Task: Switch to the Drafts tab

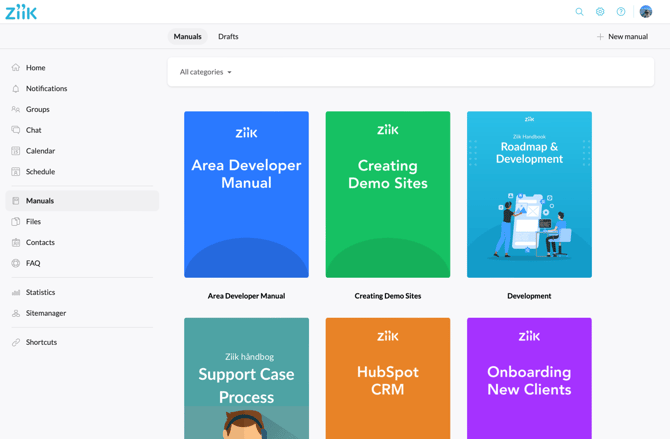Action: [x=228, y=36]
